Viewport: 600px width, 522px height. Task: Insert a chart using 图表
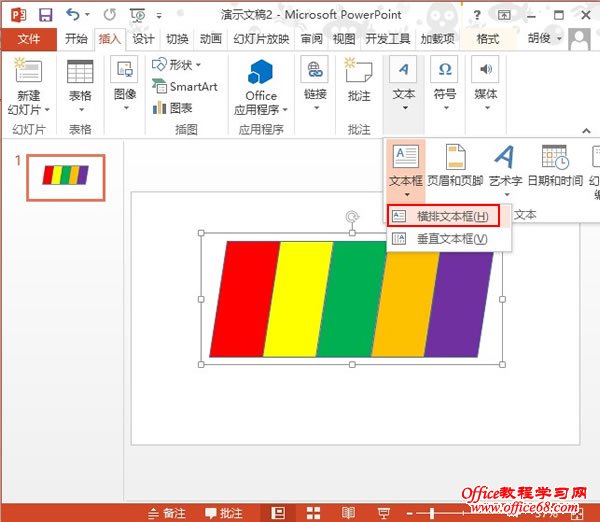(172, 108)
